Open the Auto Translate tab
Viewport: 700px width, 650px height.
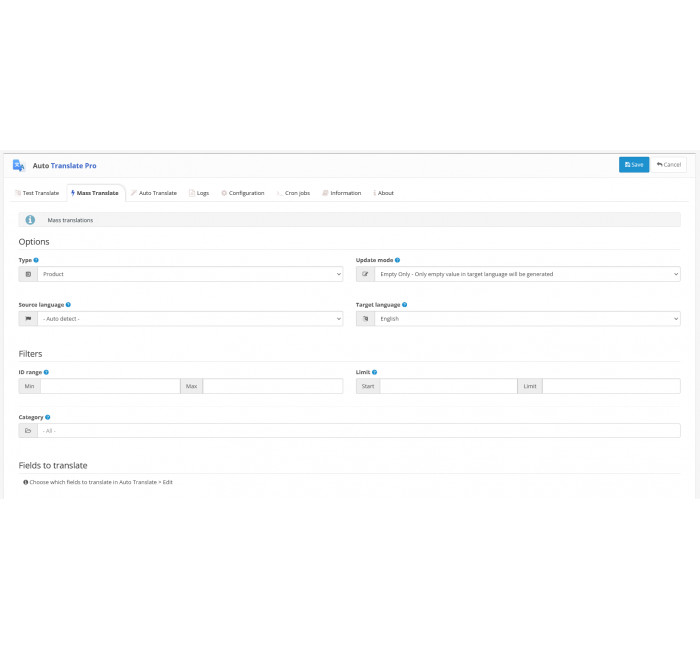pyautogui.click(x=154, y=193)
